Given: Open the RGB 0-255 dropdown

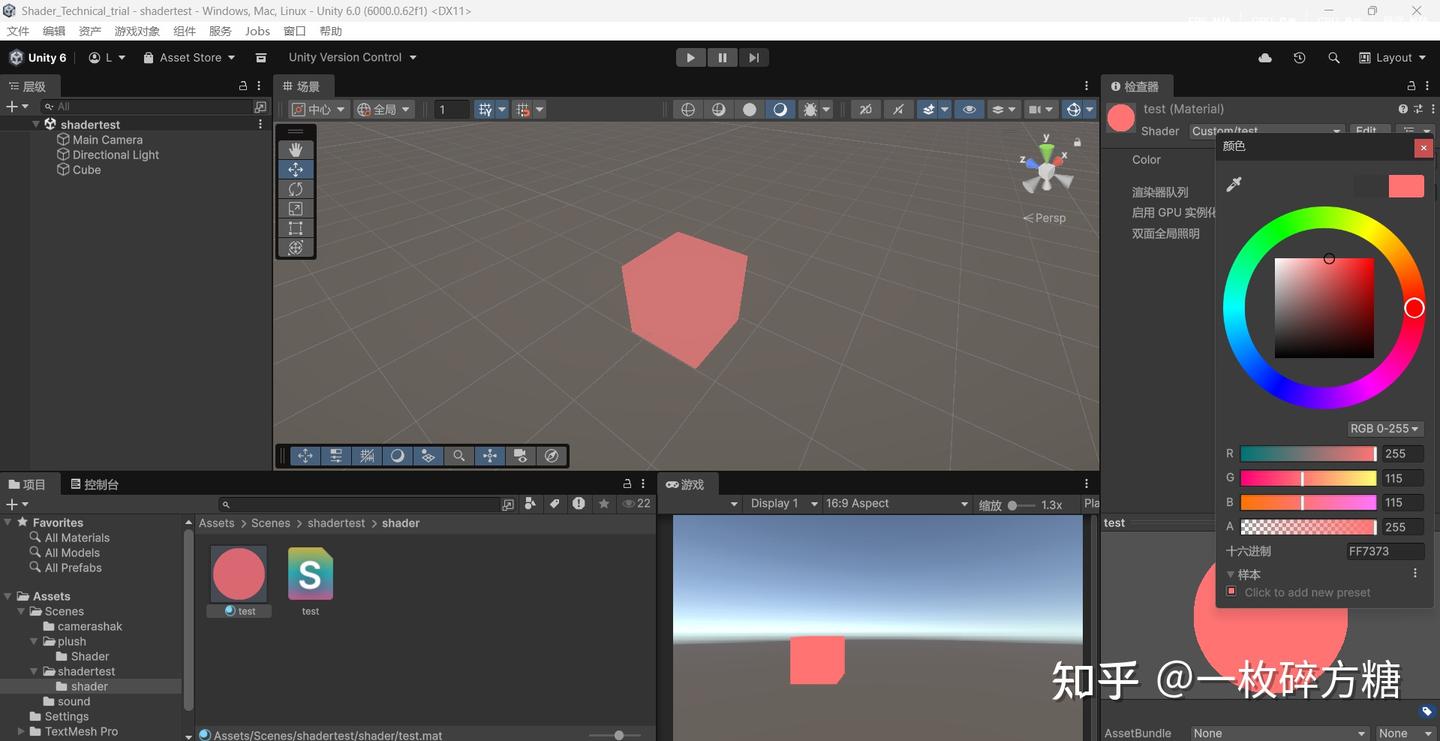Looking at the screenshot, I should (x=1384, y=428).
